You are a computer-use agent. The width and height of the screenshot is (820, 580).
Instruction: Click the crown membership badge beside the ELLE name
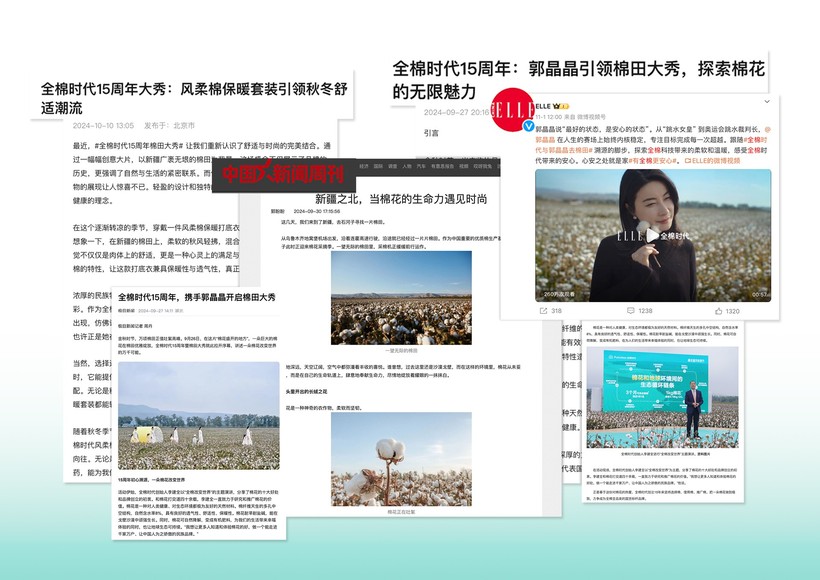[x=561, y=106]
